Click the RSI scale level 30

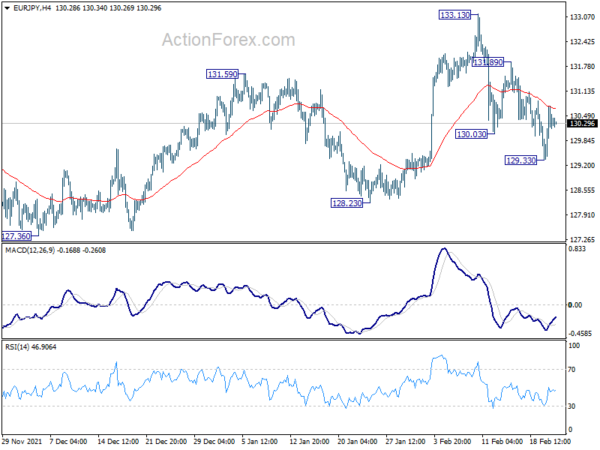[572, 406]
